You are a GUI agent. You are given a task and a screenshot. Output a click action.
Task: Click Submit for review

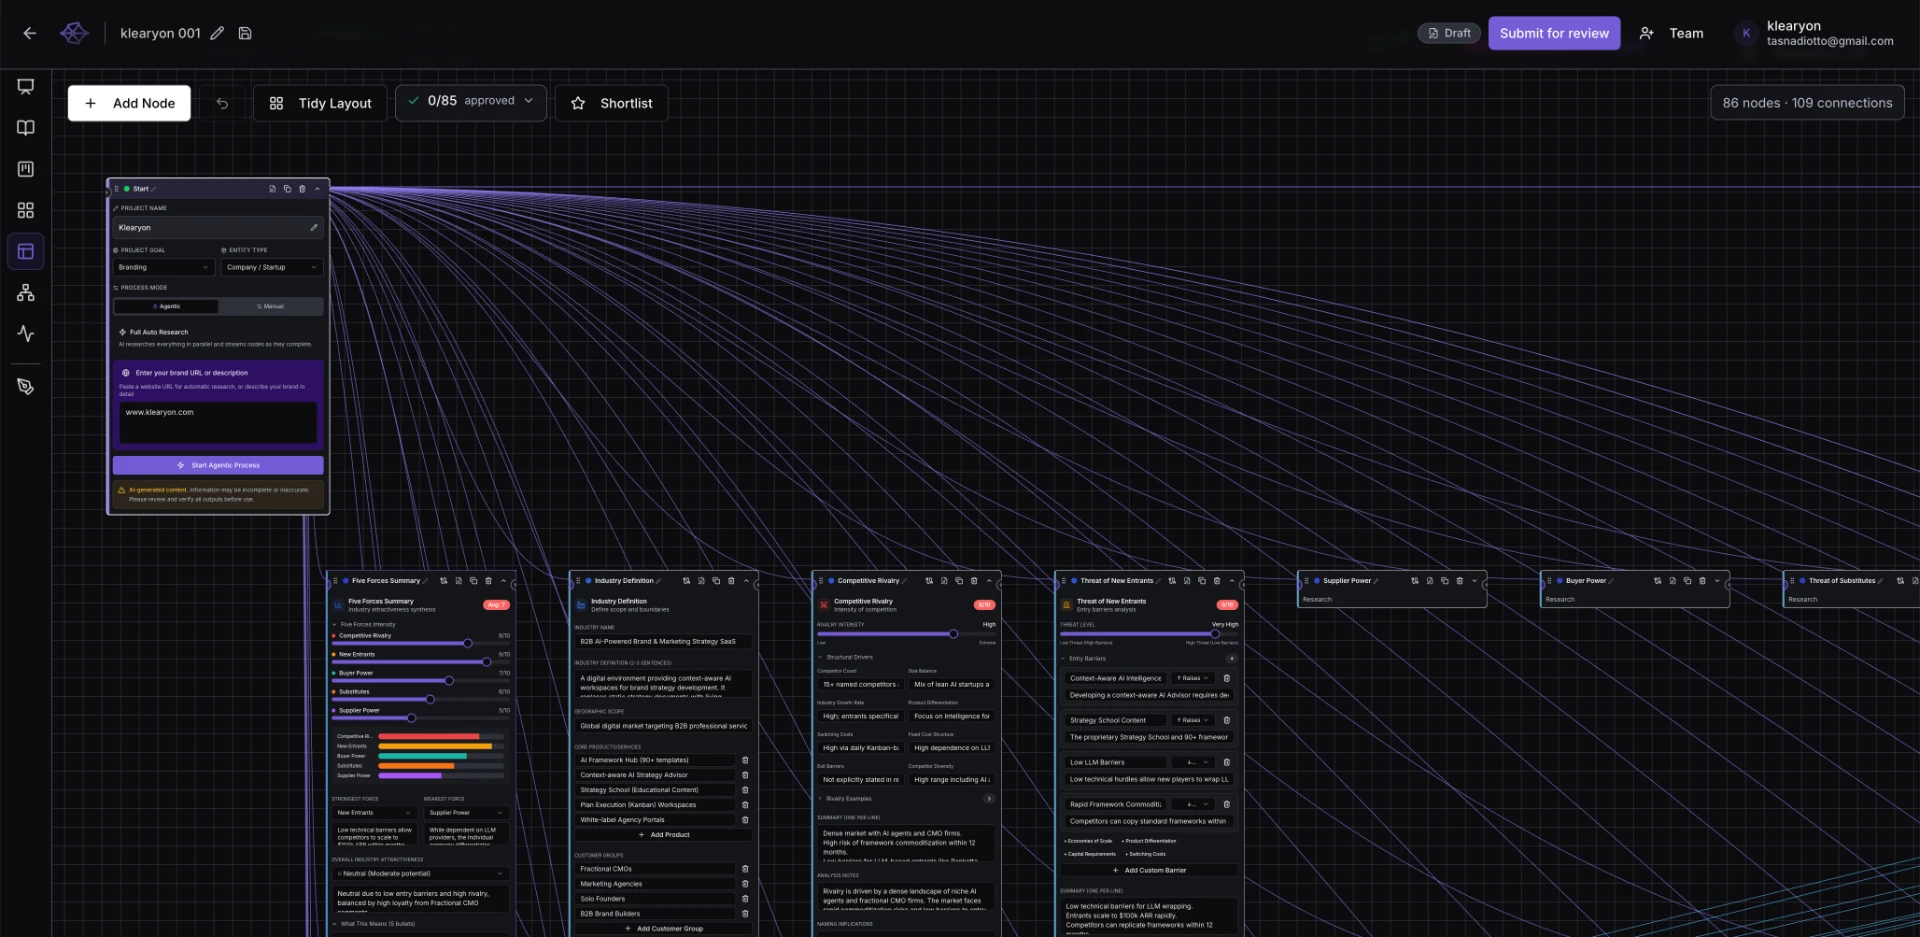(x=1554, y=33)
